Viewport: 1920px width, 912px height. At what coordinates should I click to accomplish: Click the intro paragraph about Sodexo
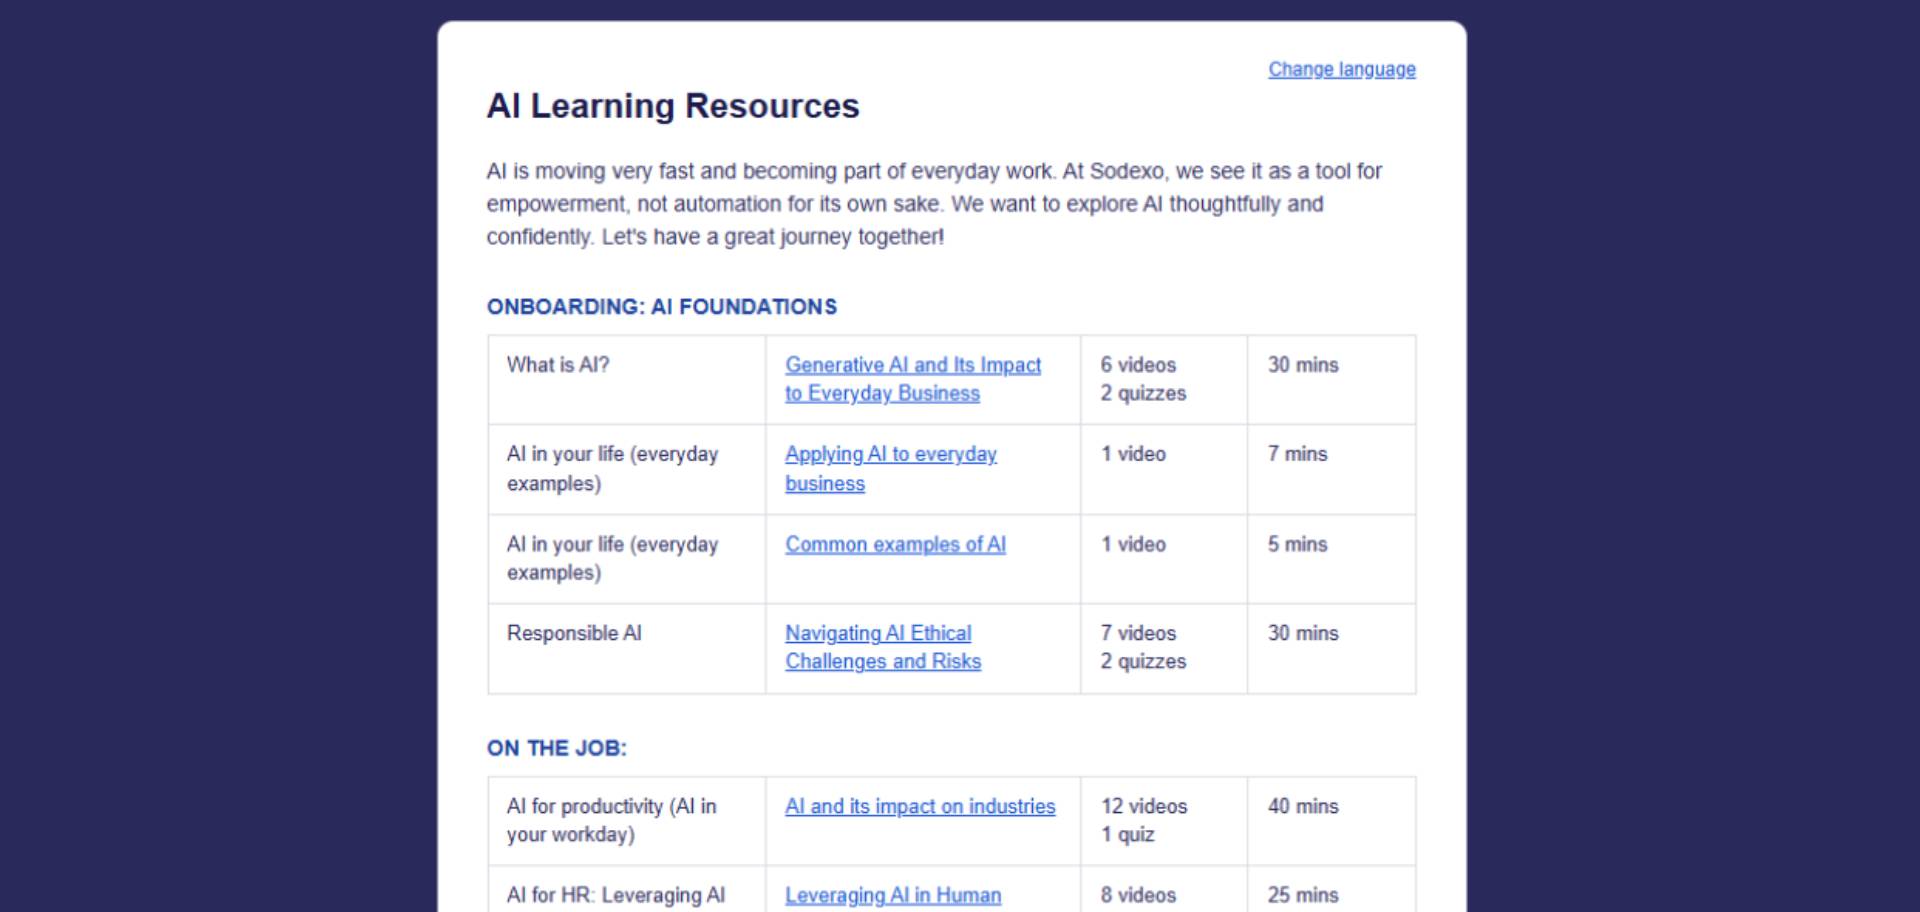point(934,204)
